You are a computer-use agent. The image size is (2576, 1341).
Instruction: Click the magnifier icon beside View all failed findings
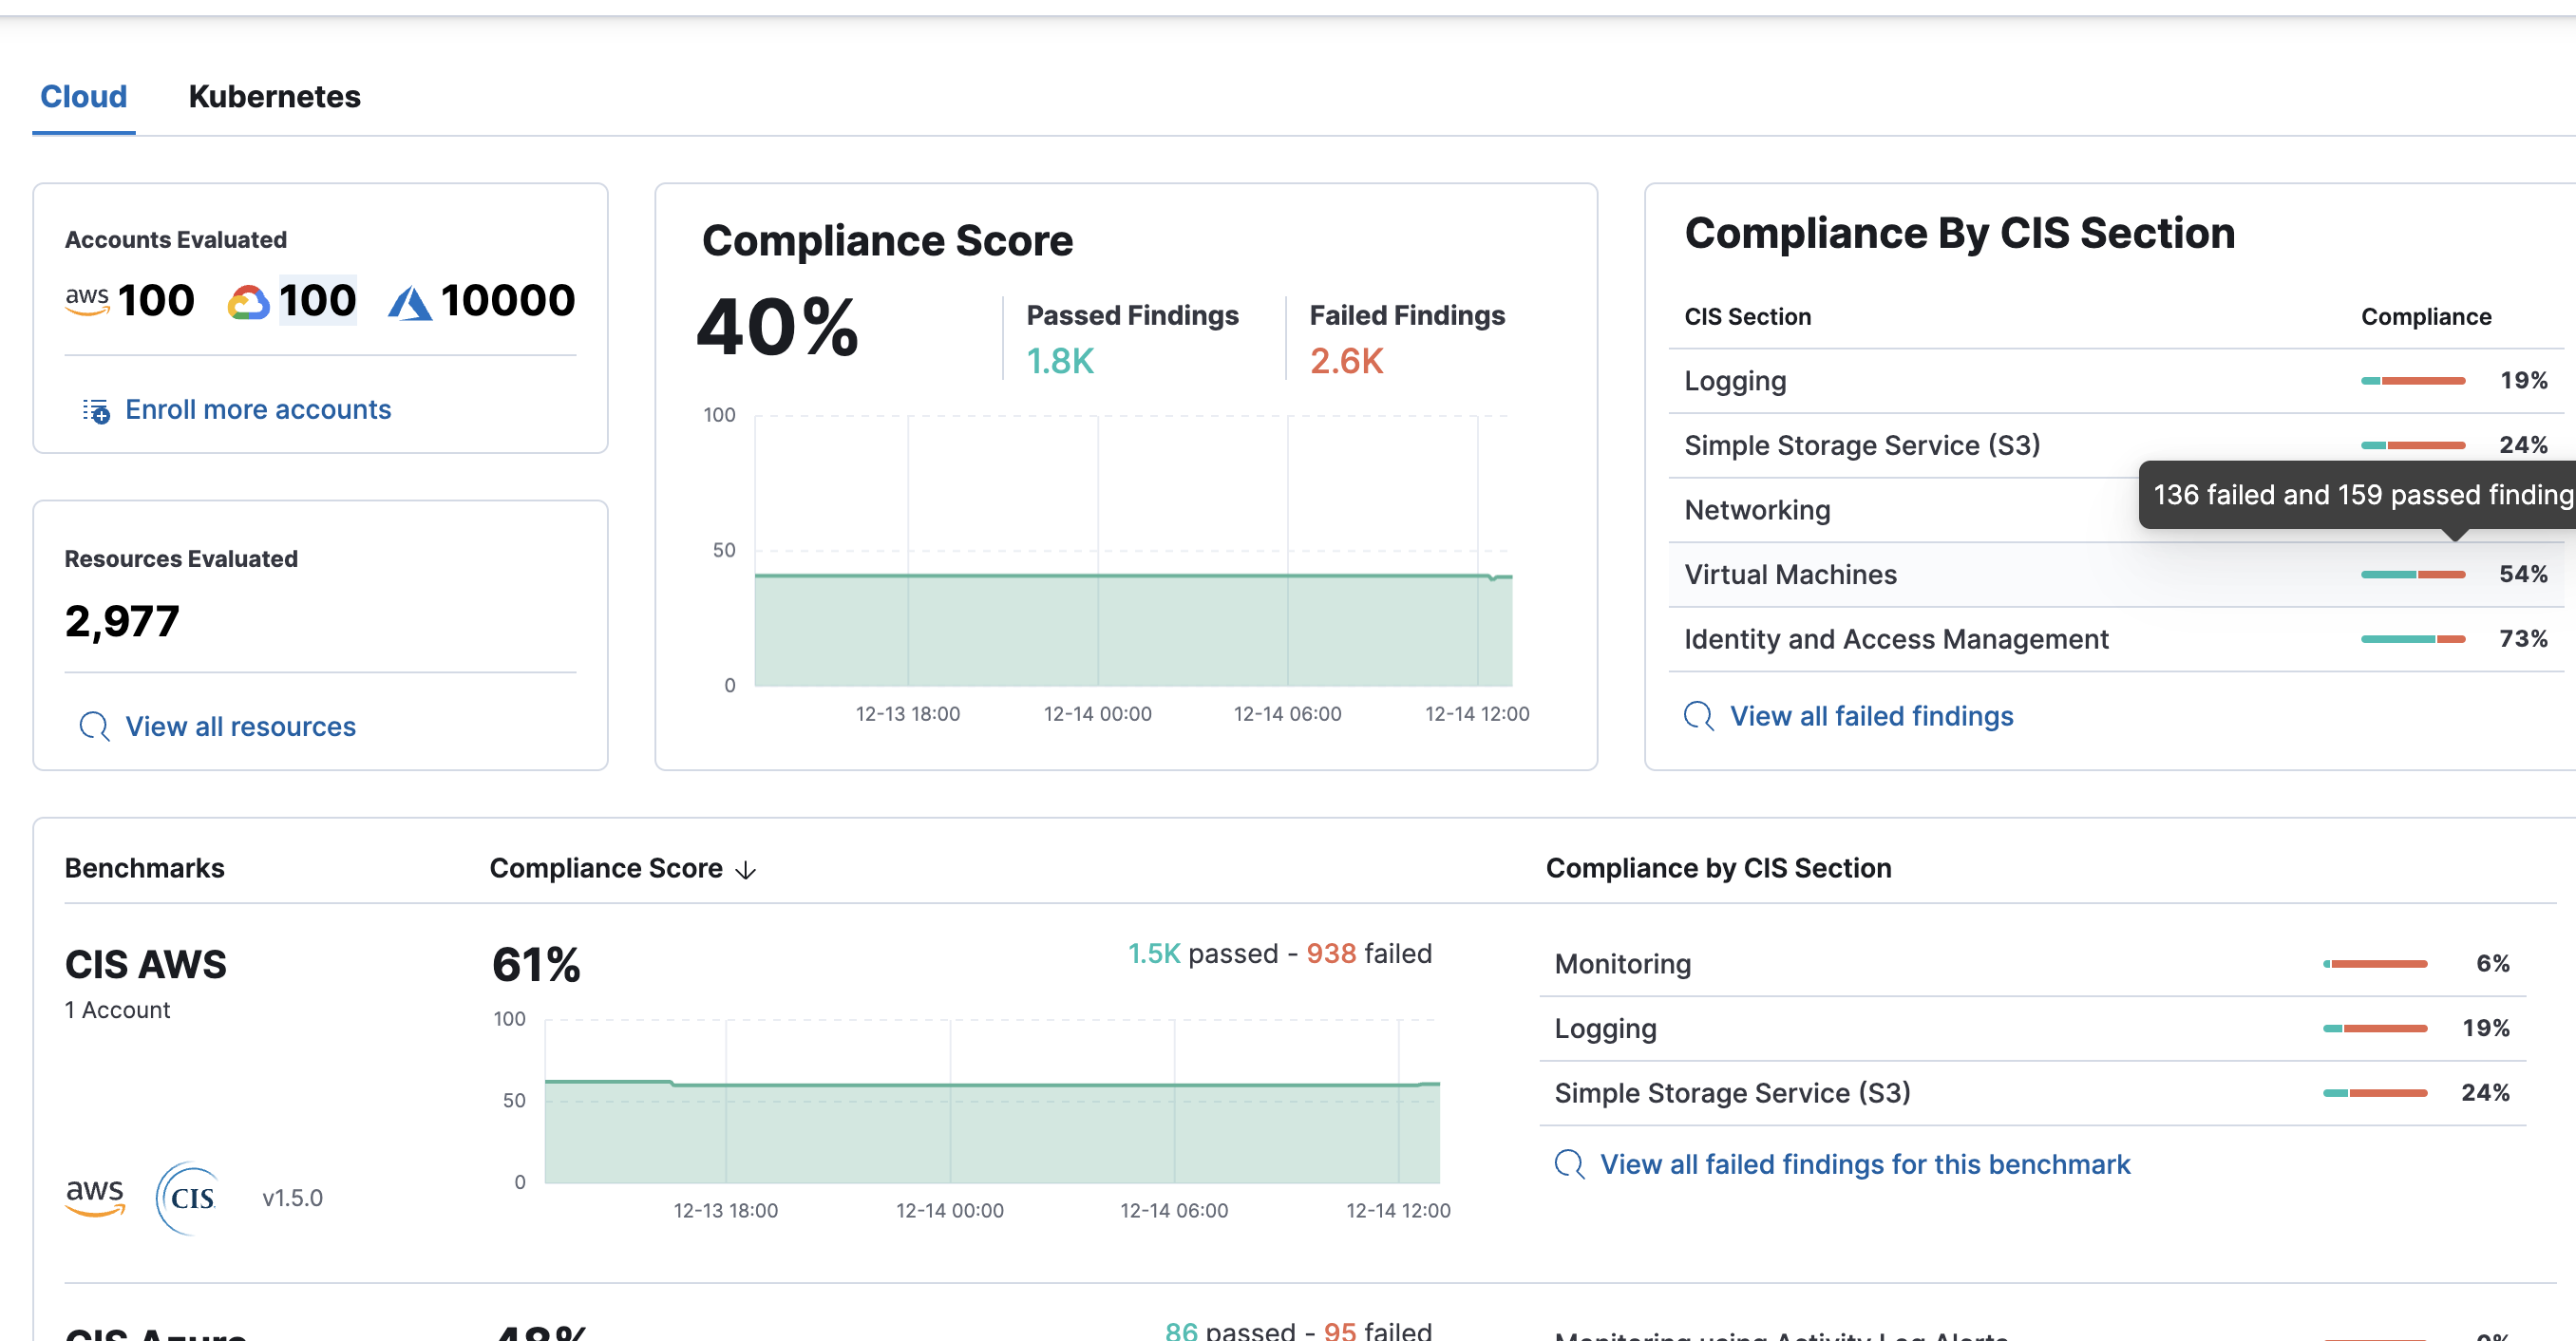1699,716
